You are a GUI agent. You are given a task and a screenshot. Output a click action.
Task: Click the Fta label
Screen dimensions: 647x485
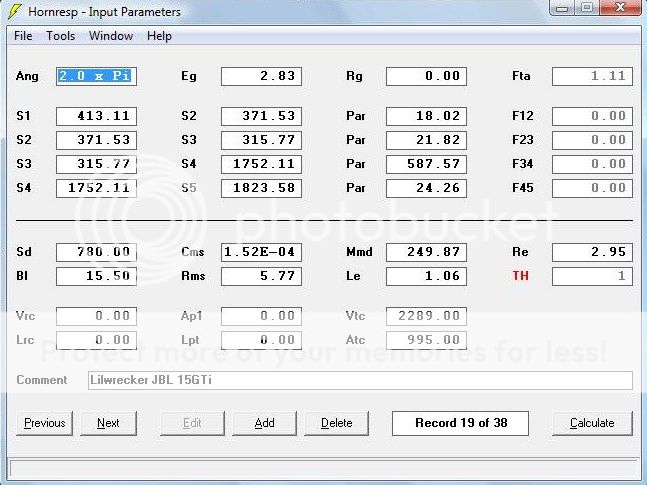point(521,76)
